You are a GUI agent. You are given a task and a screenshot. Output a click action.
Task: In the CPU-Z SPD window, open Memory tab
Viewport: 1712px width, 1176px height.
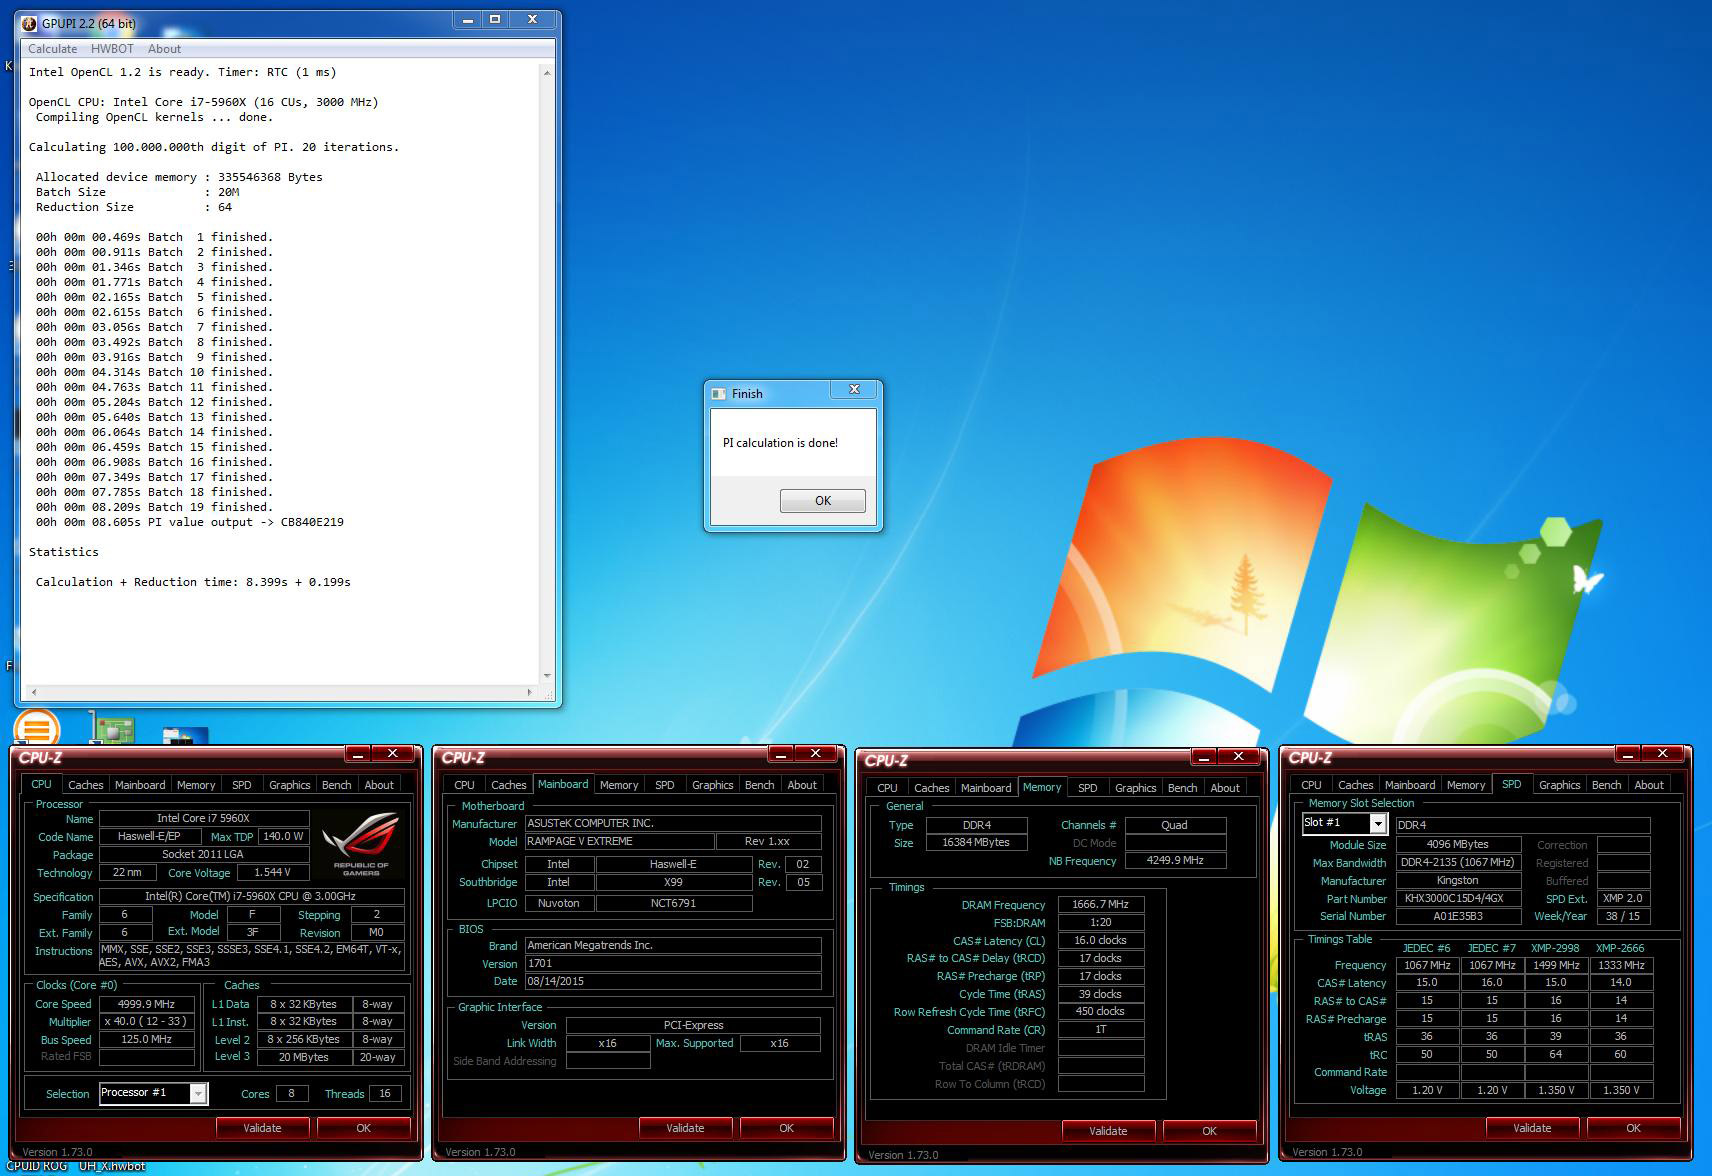1466,785
